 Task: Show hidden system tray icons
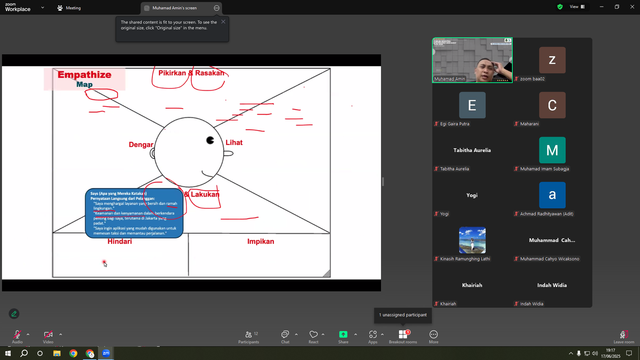coord(571,353)
